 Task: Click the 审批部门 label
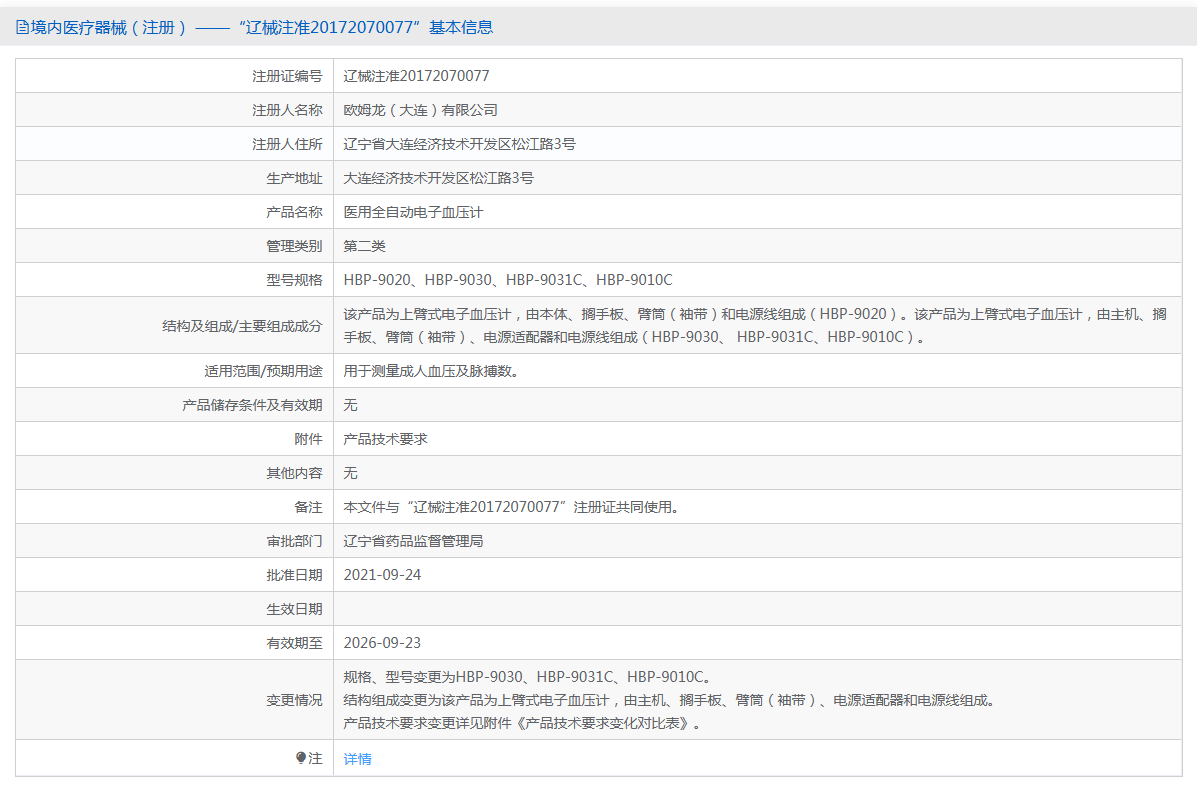click(294, 541)
